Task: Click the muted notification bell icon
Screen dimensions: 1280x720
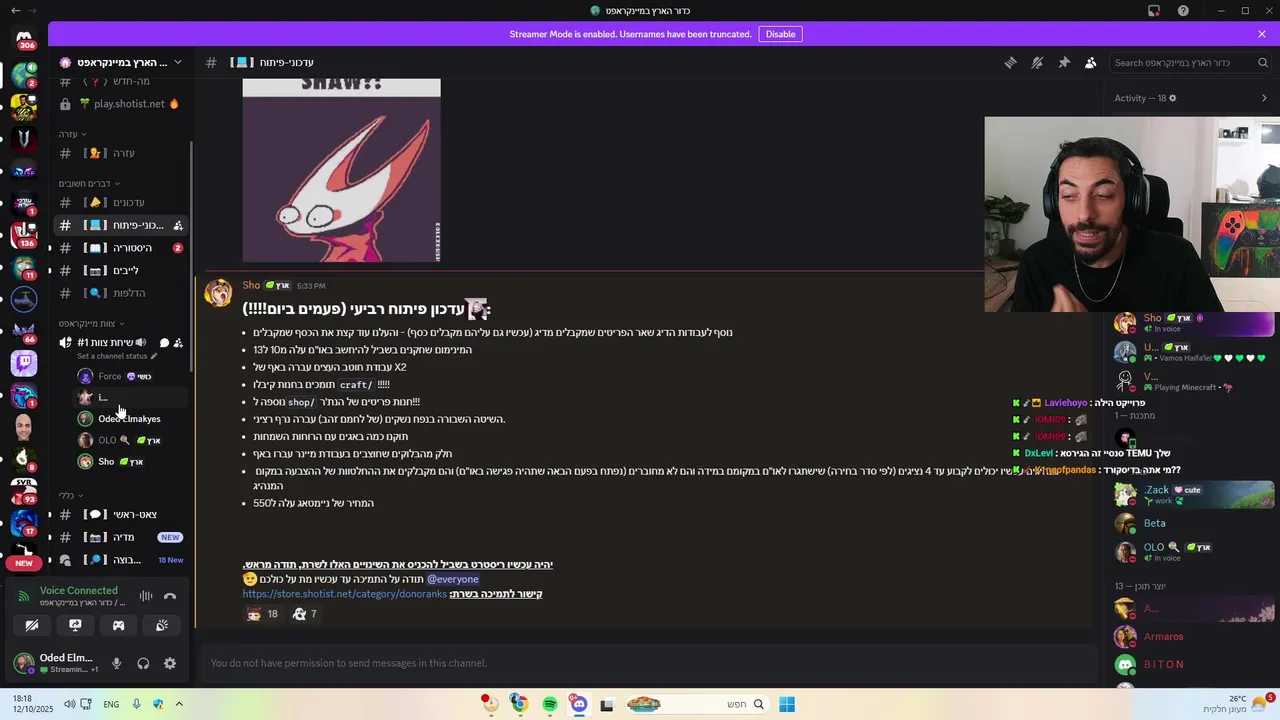Action: tap(1037, 62)
